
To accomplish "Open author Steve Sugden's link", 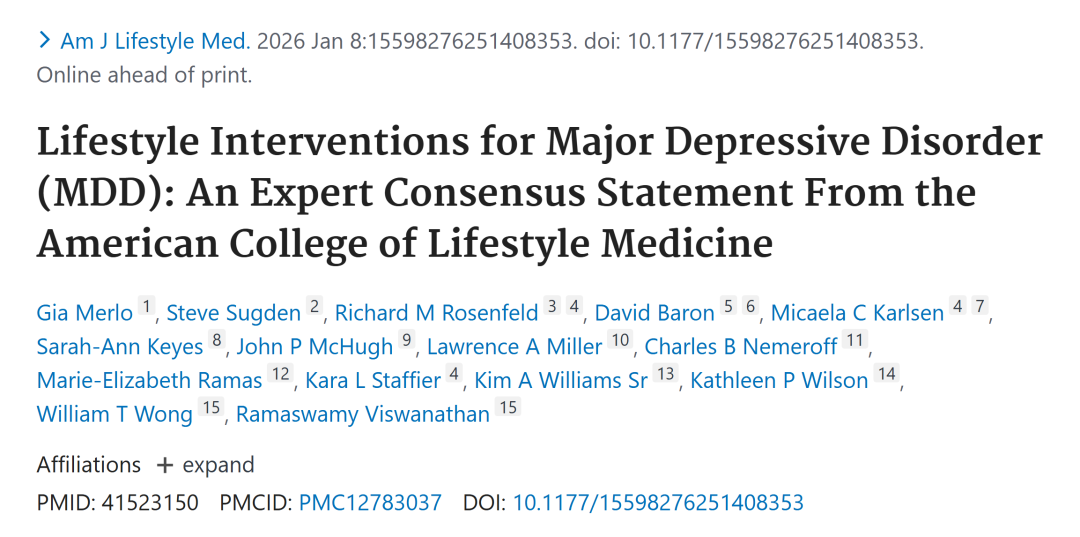I will pyautogui.click(x=233, y=313).
